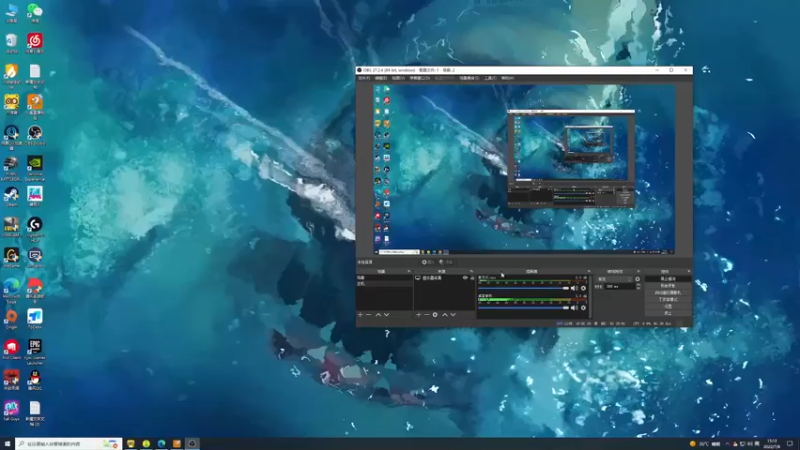Open File menu in OBS
800x450 pixels.
tap(364, 78)
